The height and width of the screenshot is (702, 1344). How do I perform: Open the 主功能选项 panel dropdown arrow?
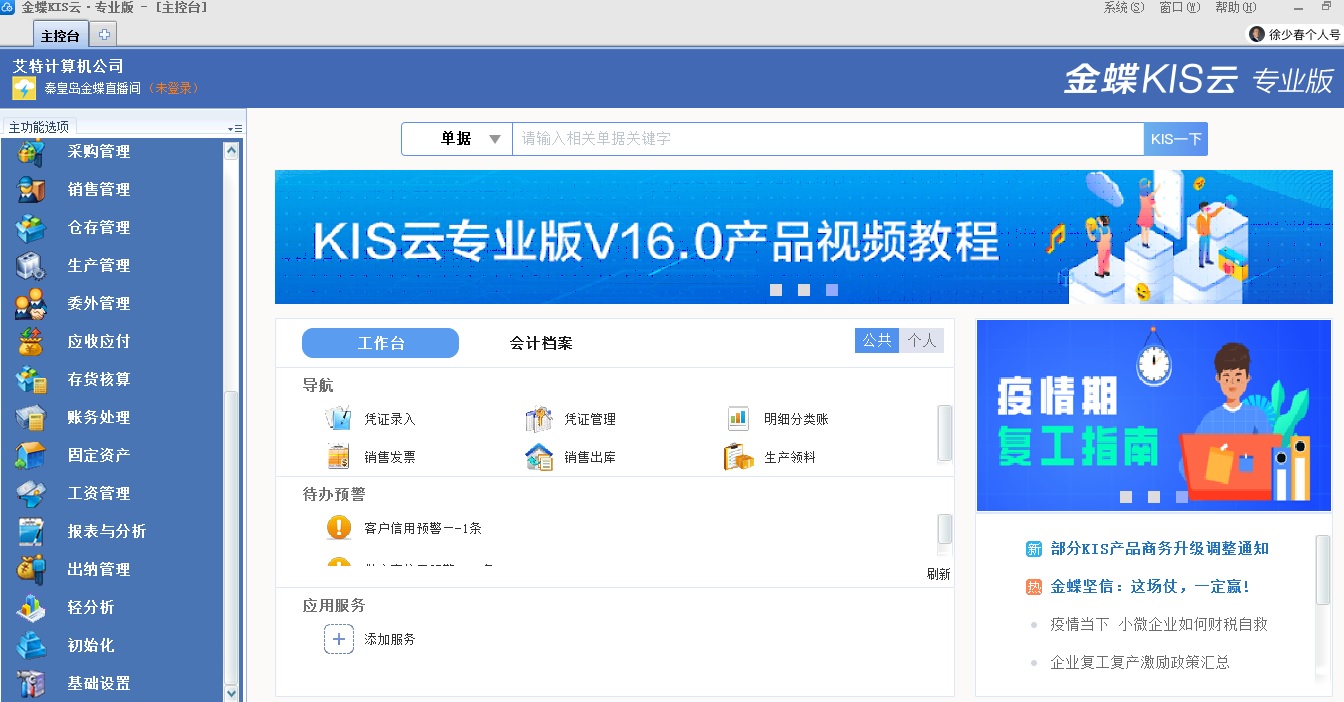[234, 128]
